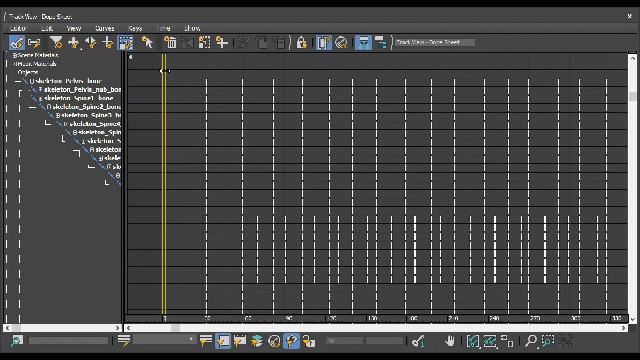The width and height of the screenshot is (640, 360).
Task: Select the Scale Keys tool
Action: tap(125, 42)
